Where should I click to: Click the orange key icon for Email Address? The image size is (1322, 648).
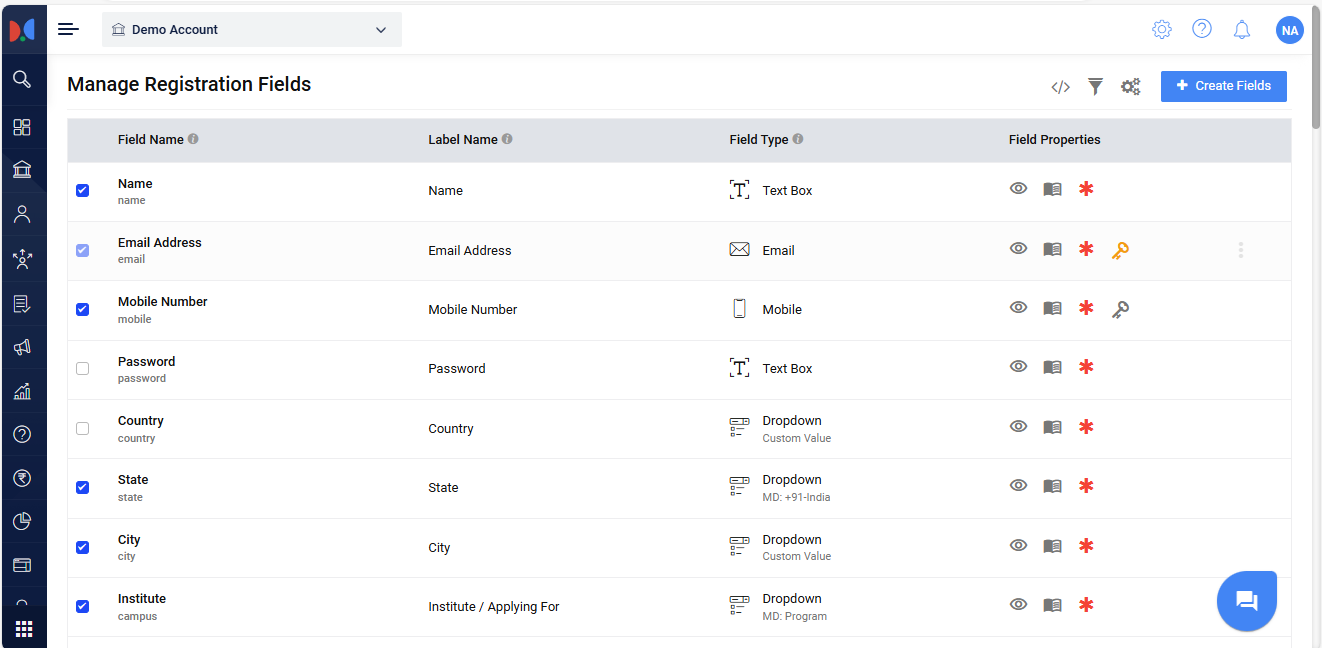click(x=1120, y=250)
